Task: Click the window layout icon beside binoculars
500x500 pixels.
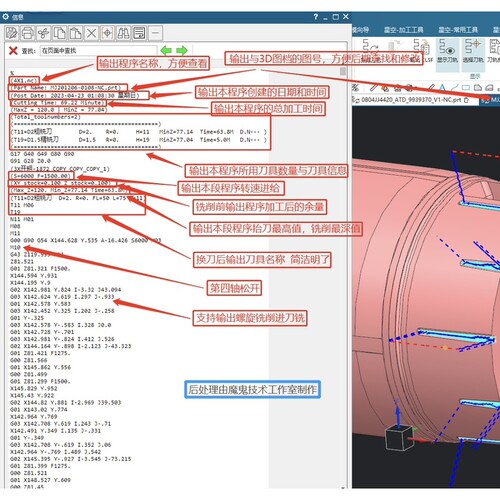Action: (139, 33)
